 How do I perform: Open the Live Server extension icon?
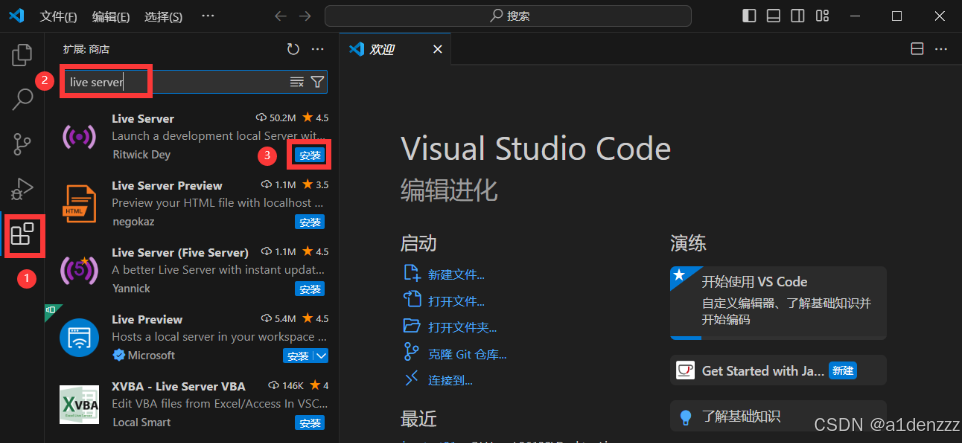79,136
